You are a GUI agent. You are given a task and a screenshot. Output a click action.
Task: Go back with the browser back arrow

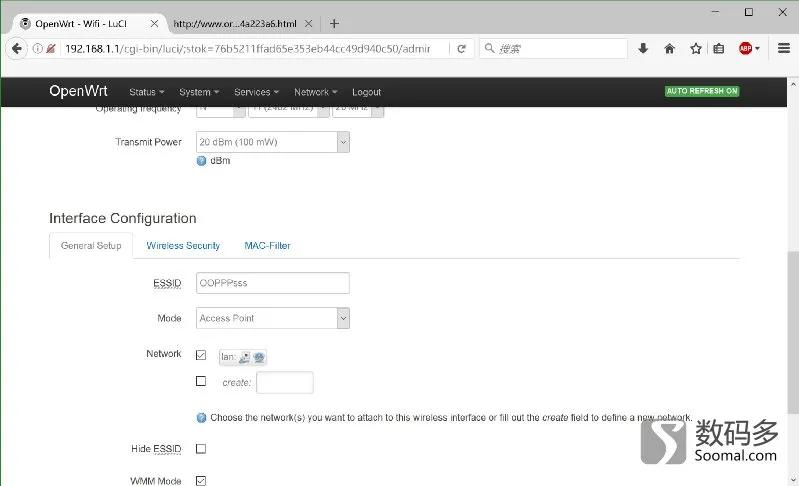[x=16, y=49]
